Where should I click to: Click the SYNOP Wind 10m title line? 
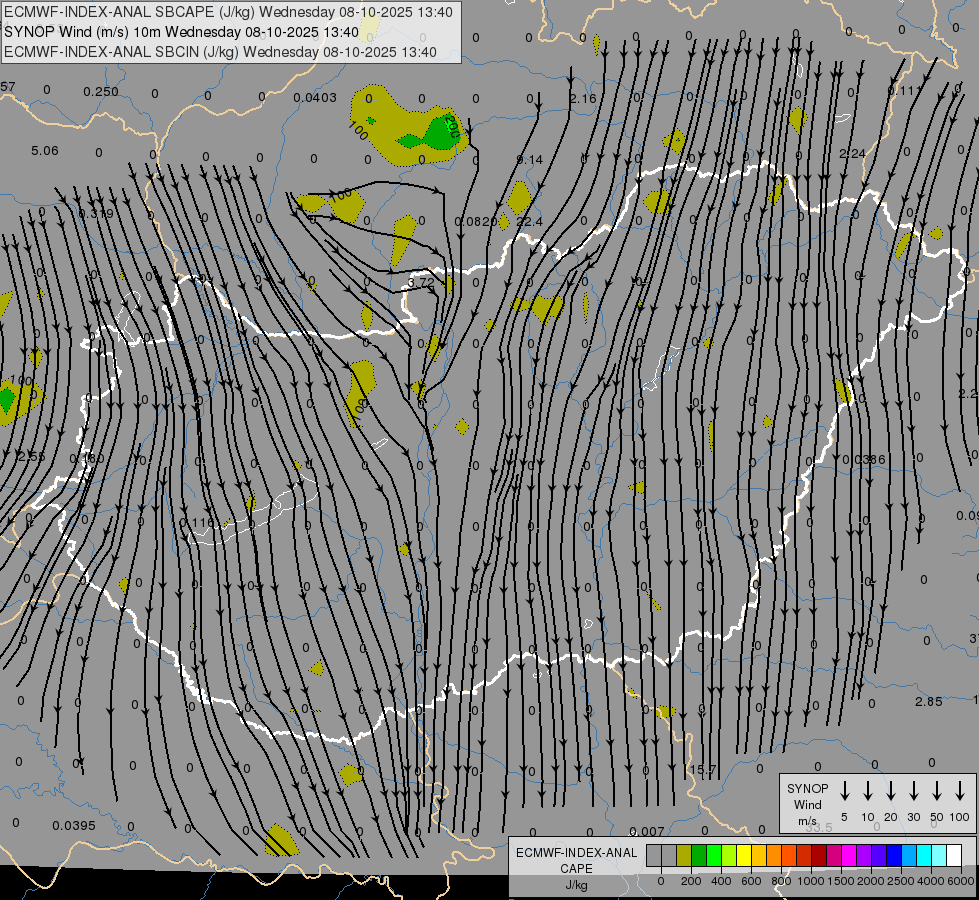coord(181,32)
